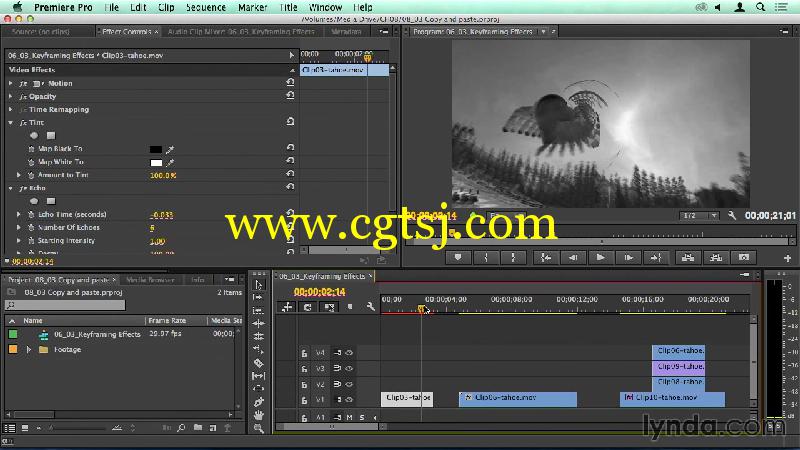This screenshot has width=800, height=450.
Task: Open Program Monitor settings wrench
Action: (732, 215)
